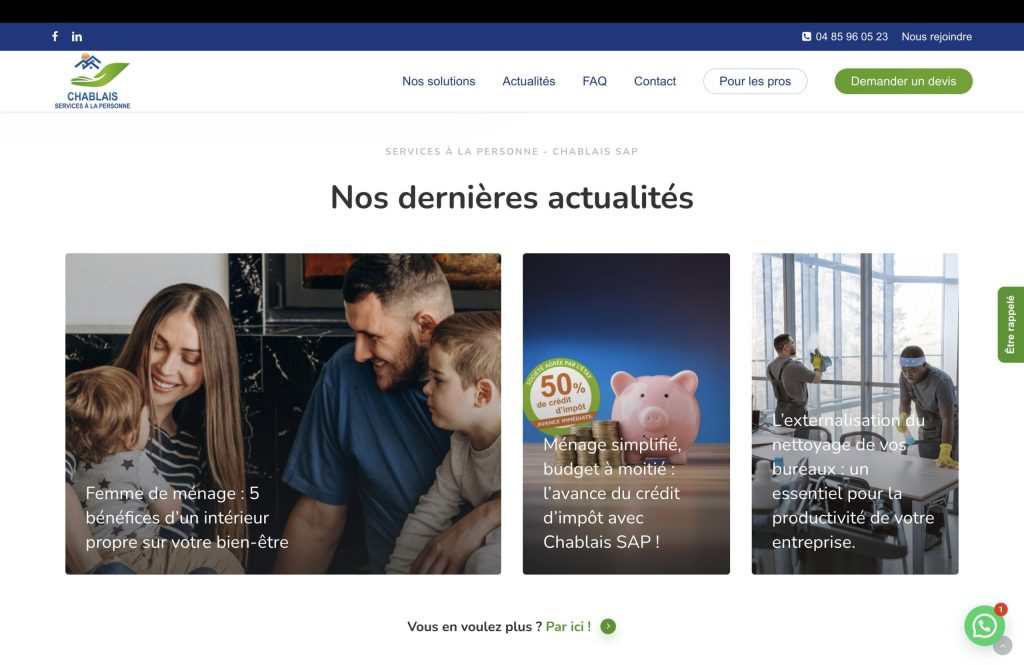Follow the Nous rejoindre link
The width and height of the screenshot is (1024, 665).
[x=936, y=37]
